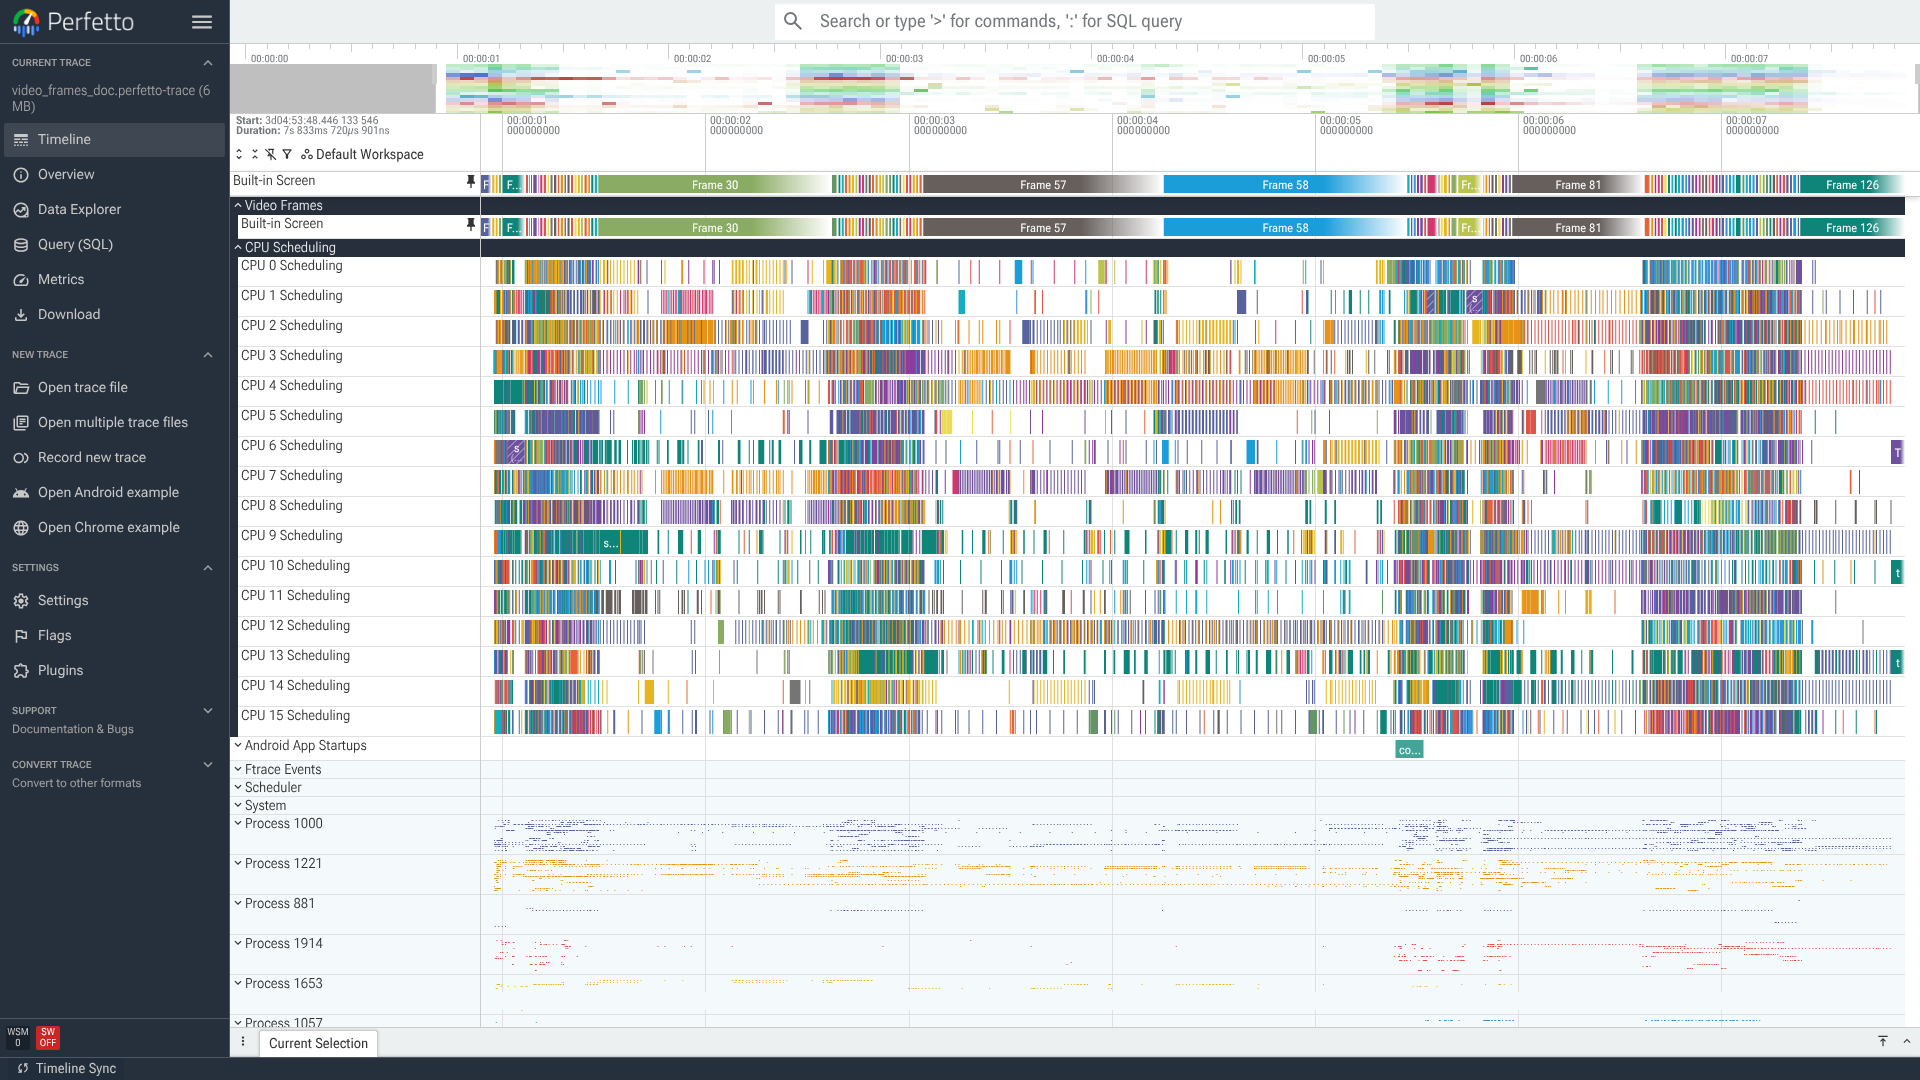Open the Query (SQL) page
Screen dimensions: 1920x1080
pos(114,245)
